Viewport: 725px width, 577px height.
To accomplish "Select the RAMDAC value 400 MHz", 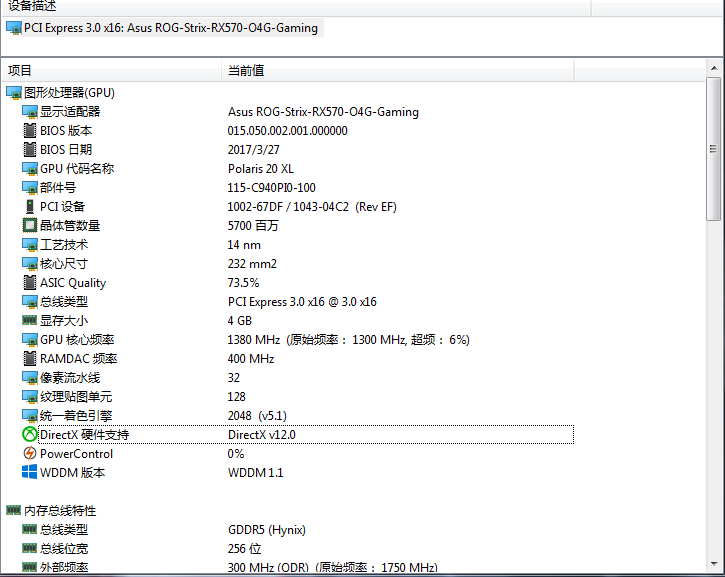I will [251, 359].
